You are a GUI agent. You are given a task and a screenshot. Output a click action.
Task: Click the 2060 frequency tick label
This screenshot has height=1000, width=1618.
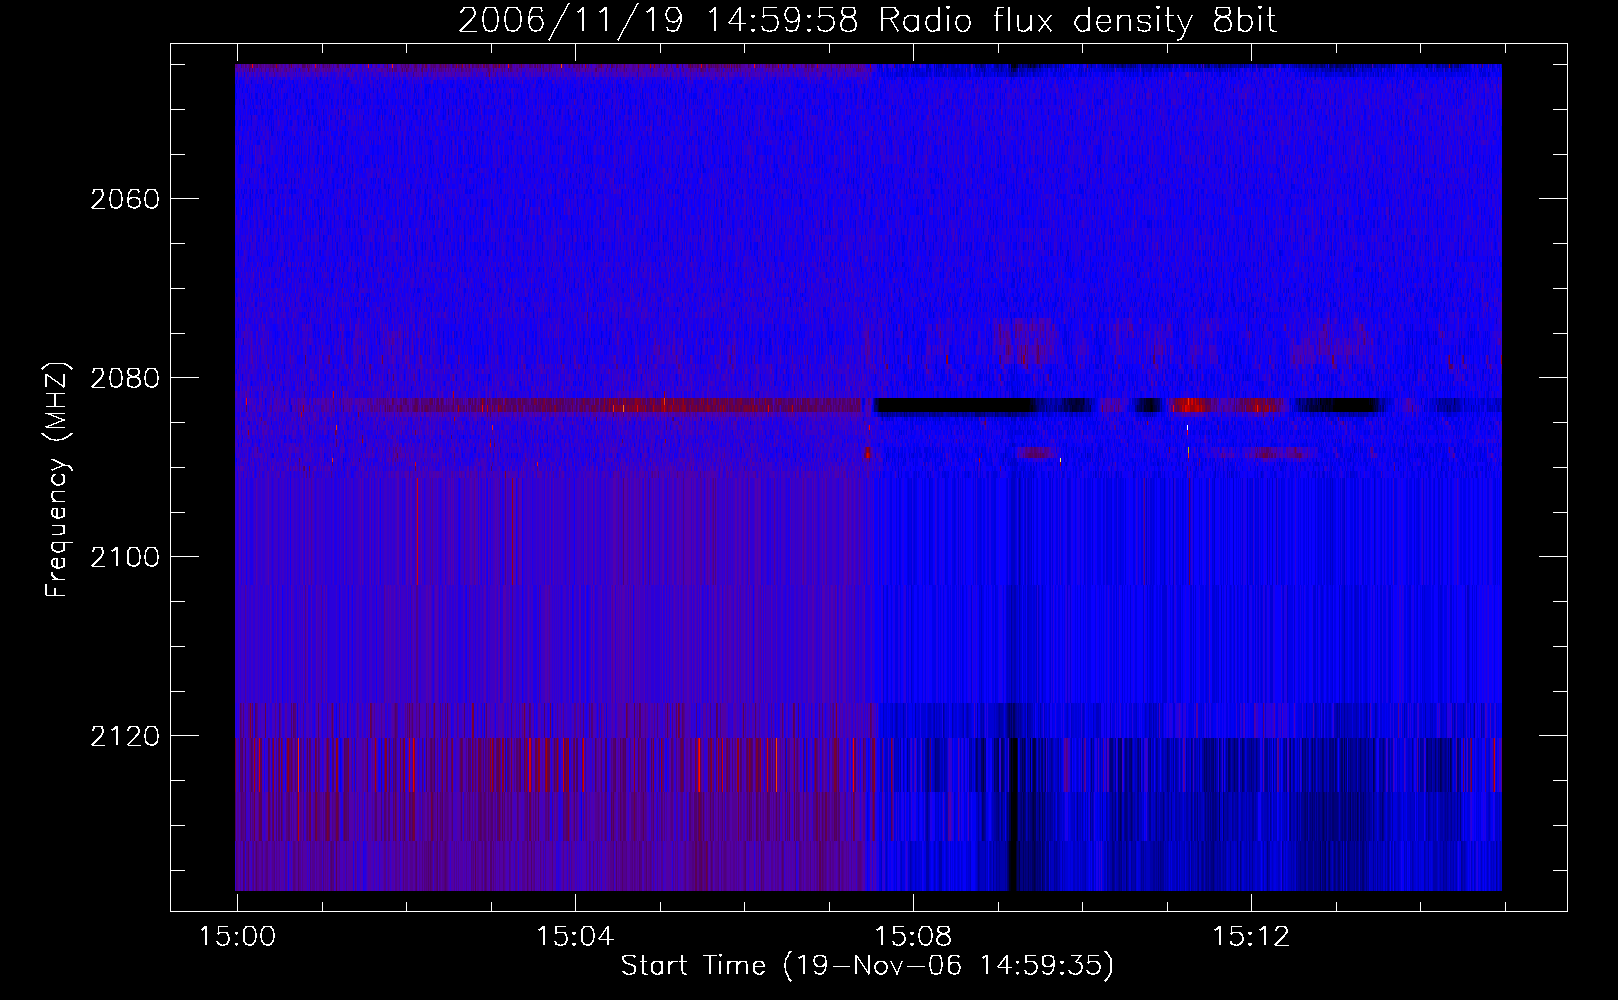pos(125,199)
